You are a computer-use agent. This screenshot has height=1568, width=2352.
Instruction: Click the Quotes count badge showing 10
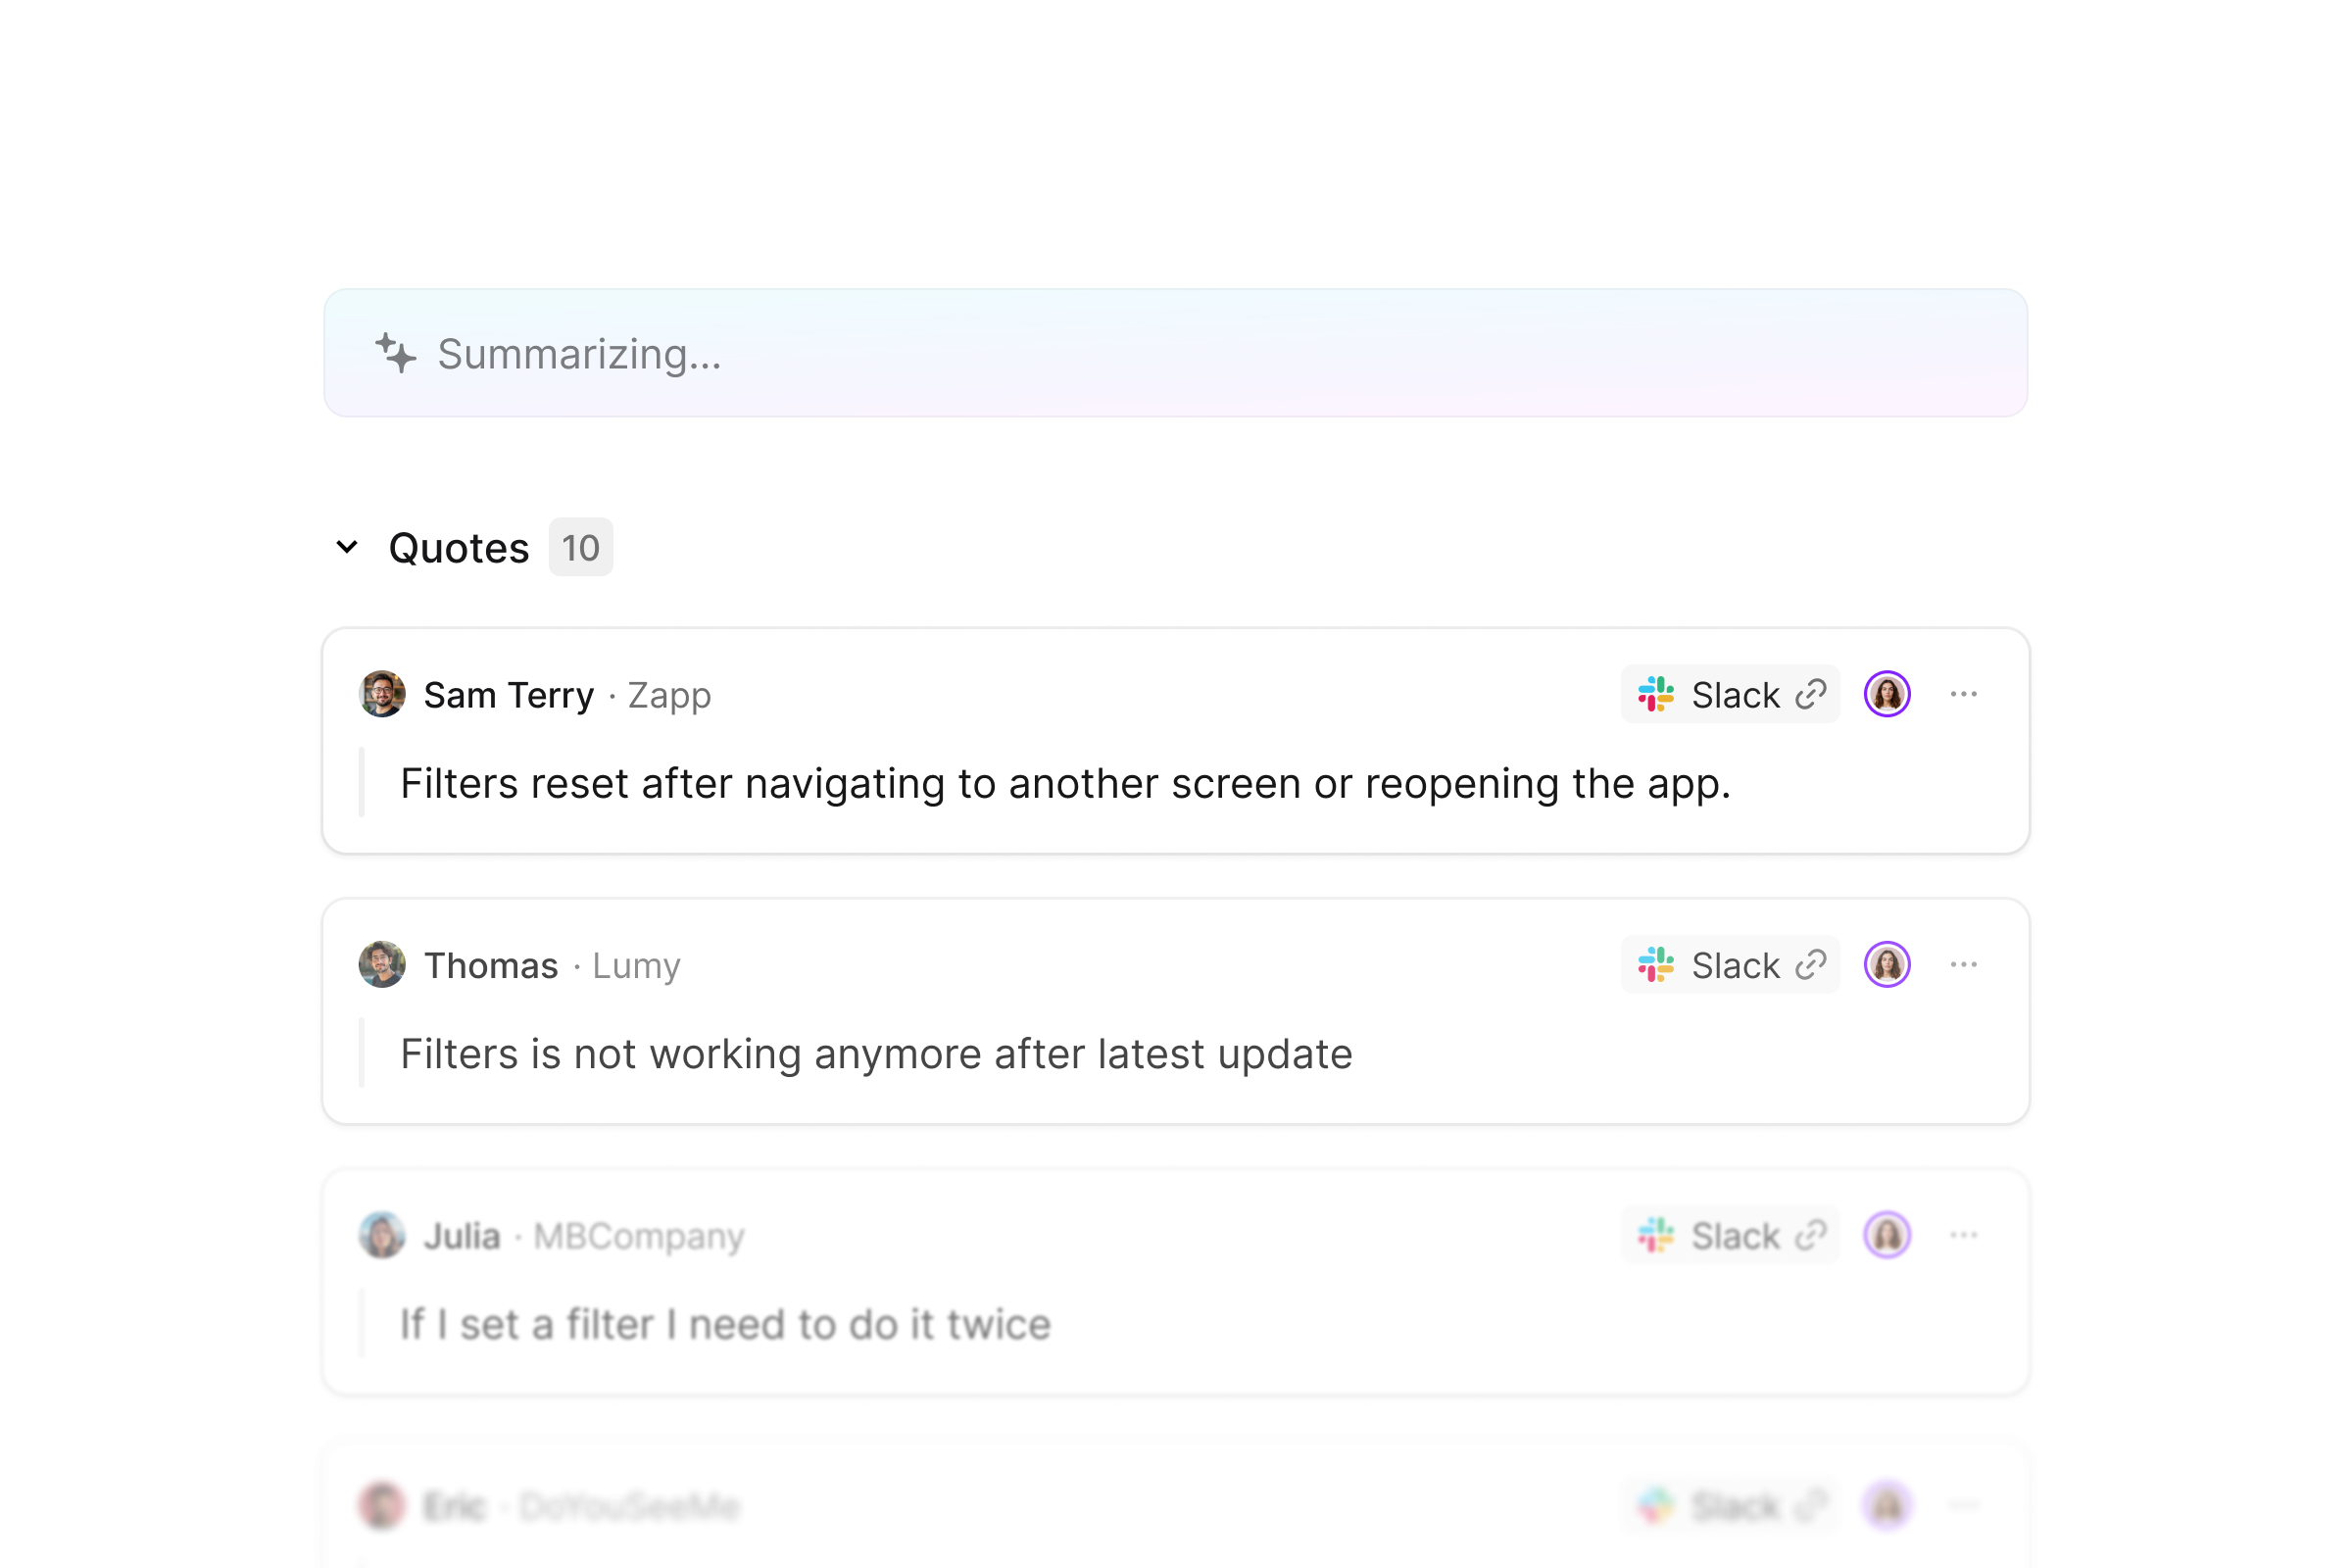pyautogui.click(x=580, y=548)
